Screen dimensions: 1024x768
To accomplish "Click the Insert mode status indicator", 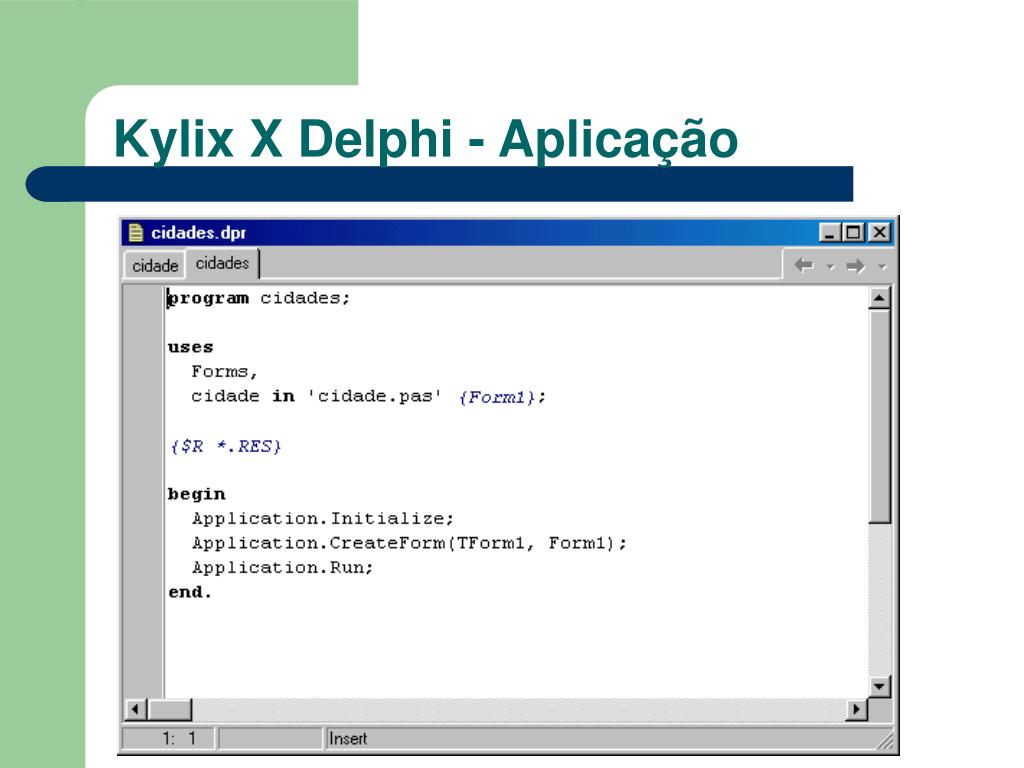I will (347, 739).
